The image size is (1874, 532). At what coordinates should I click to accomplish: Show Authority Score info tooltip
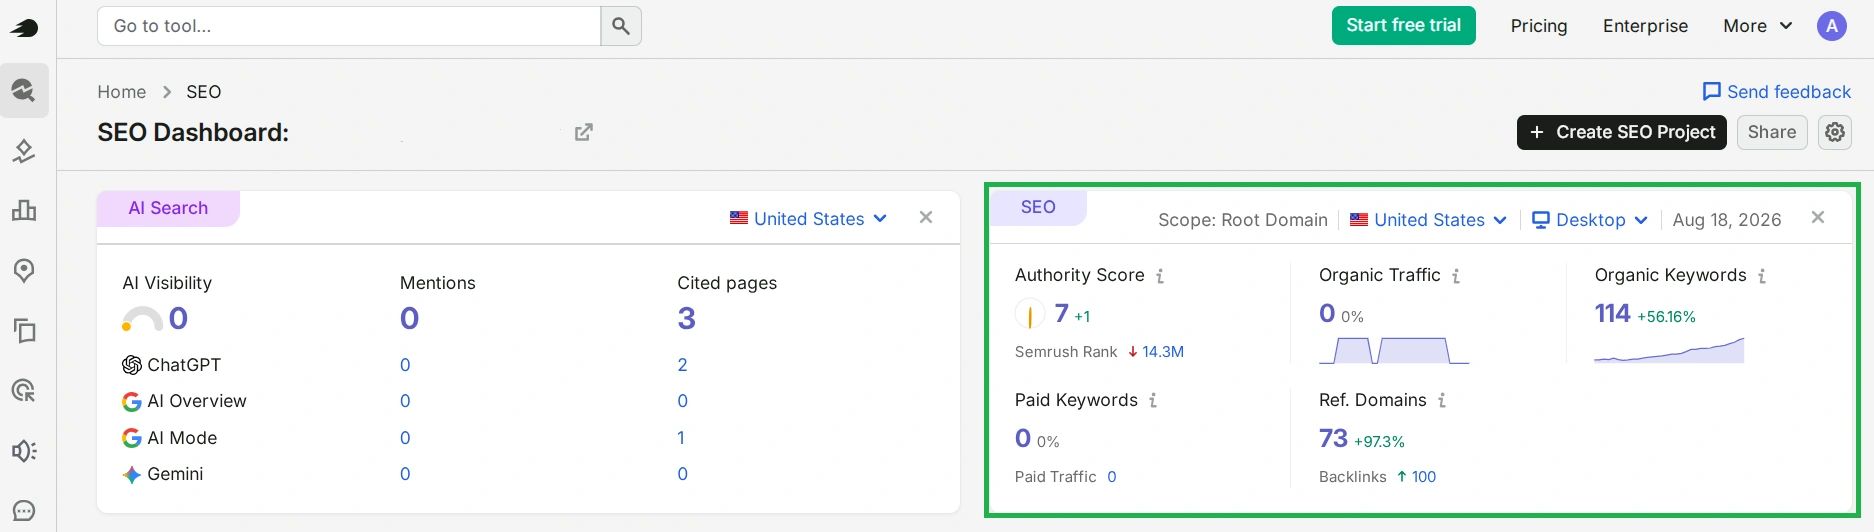pos(1160,276)
